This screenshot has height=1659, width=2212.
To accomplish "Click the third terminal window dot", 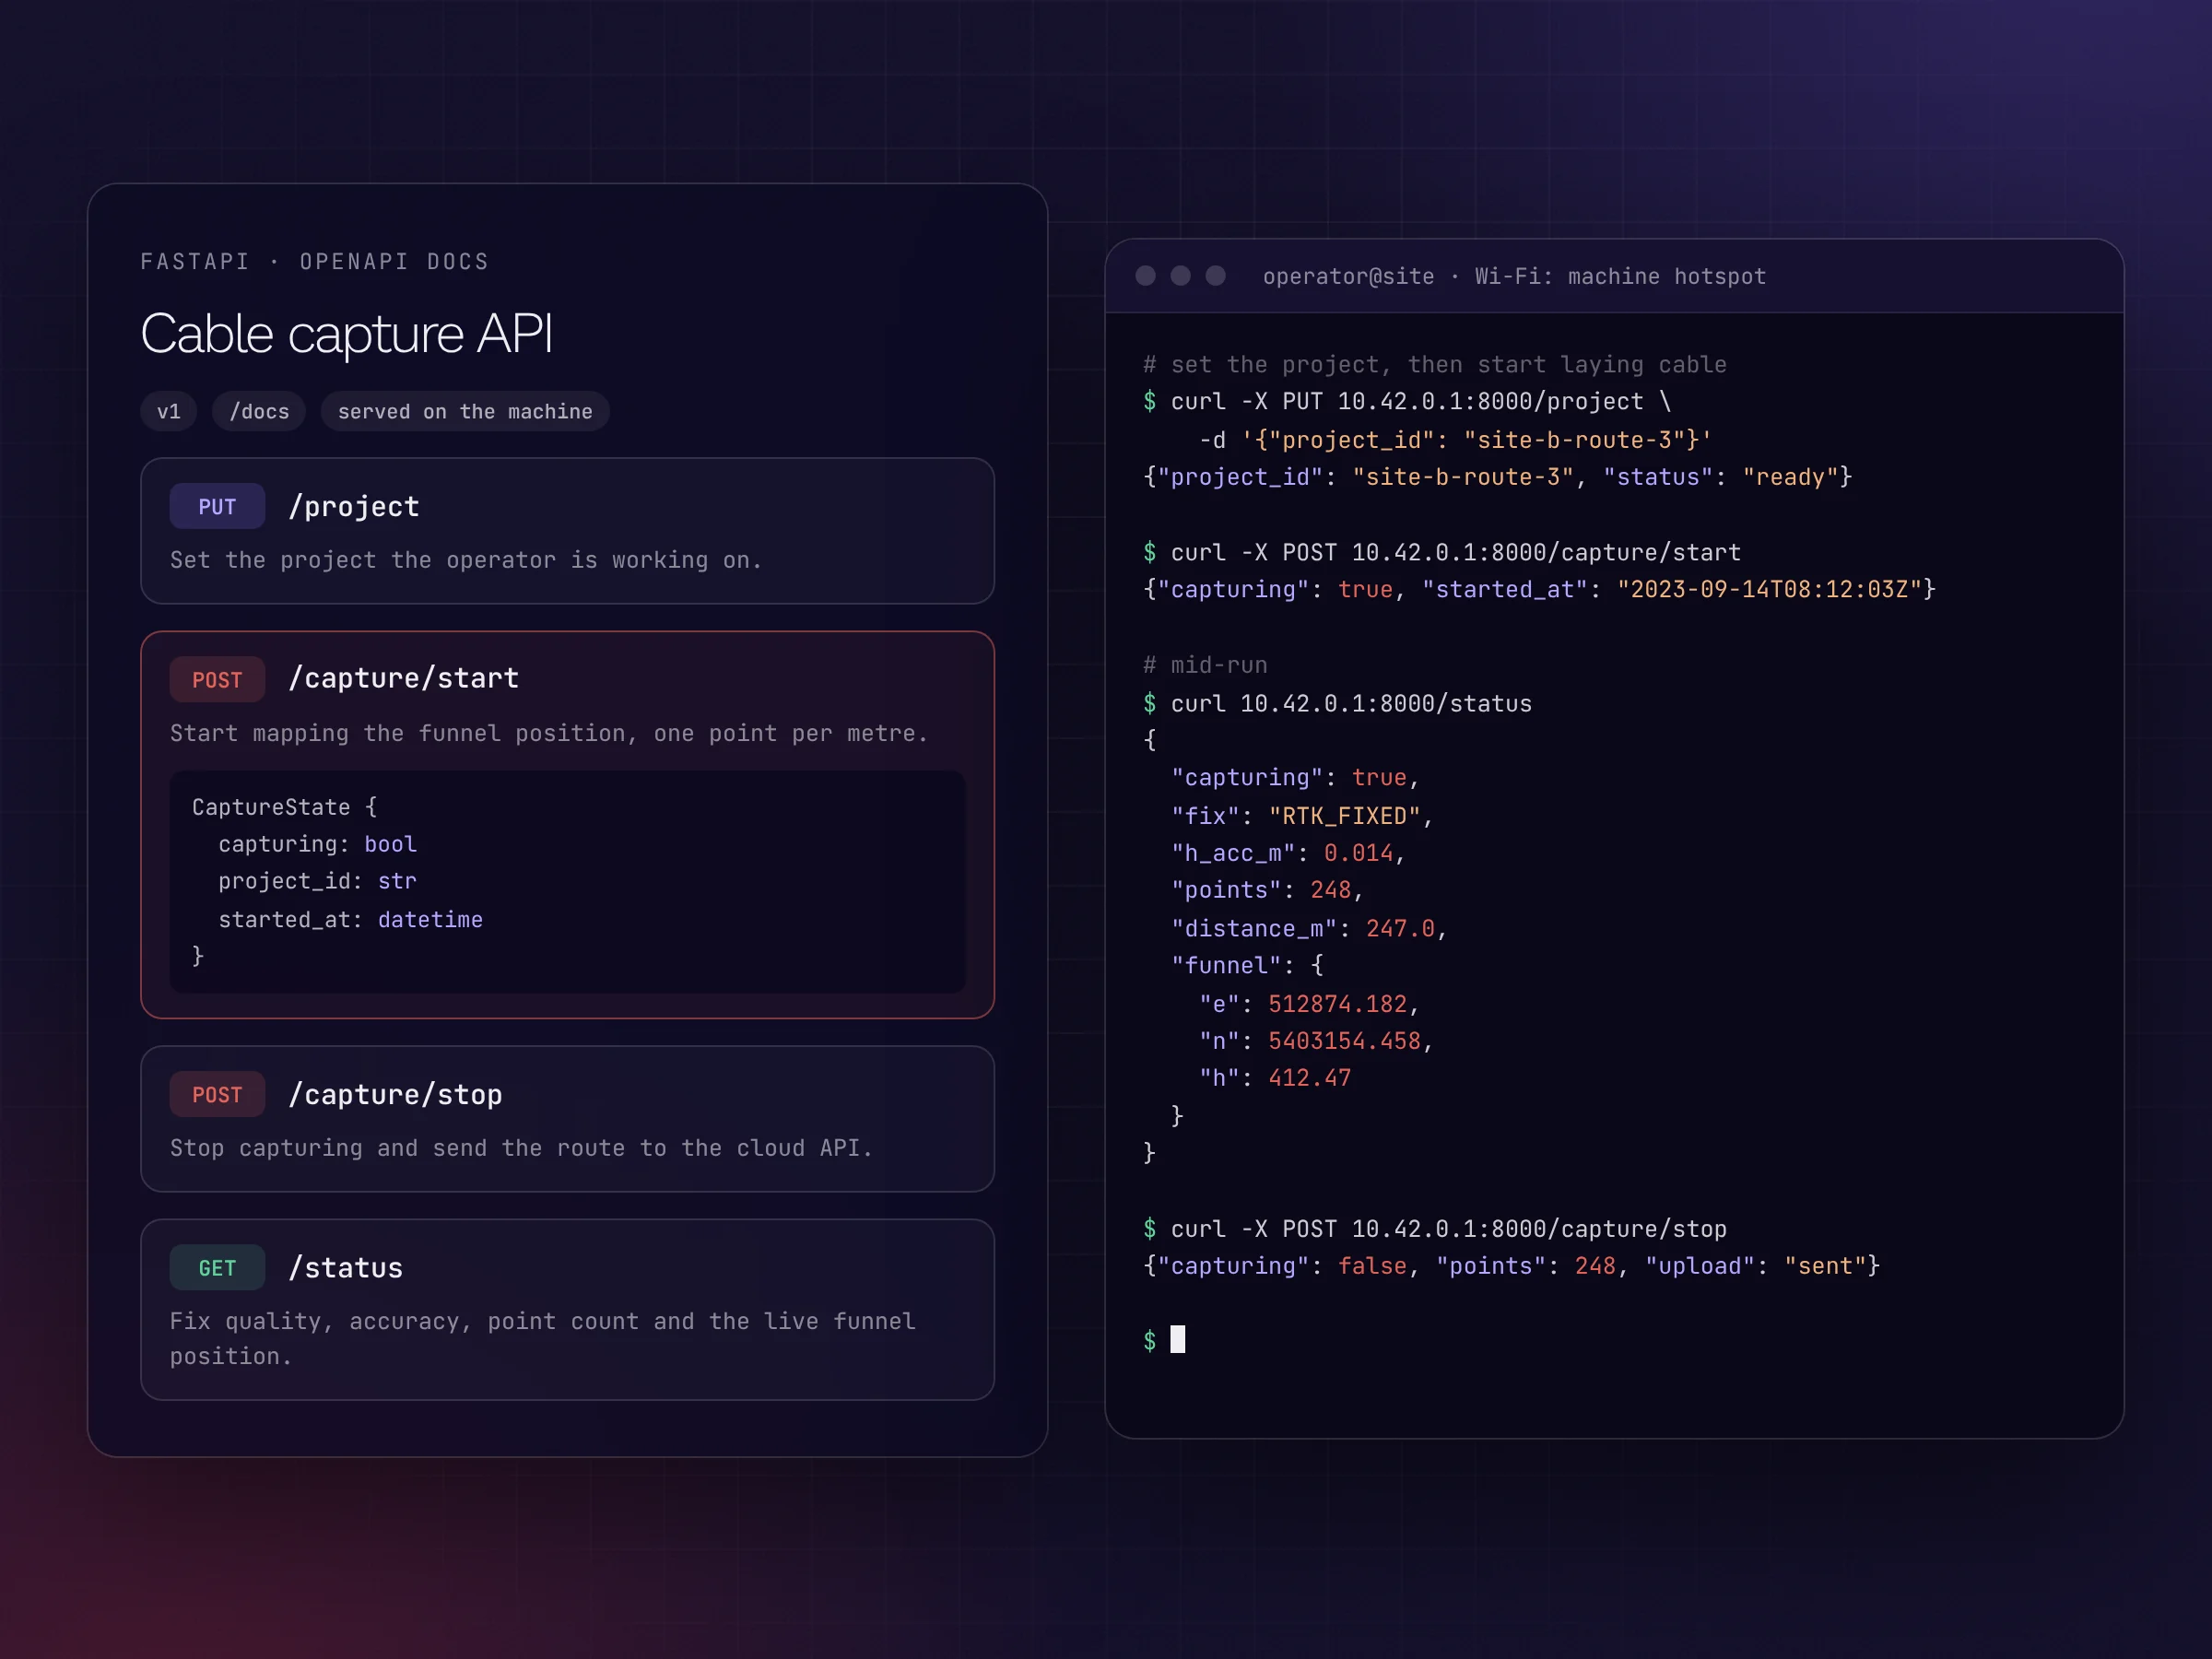I will 1216,276.
